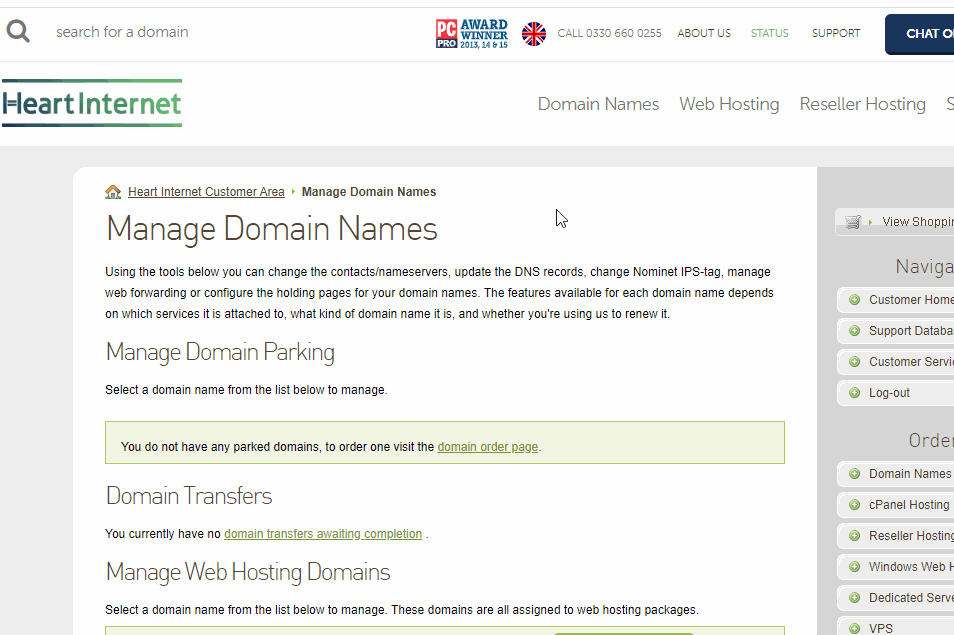Click the Heart Internet logo
Screen dimensions: 954x635
tap(92, 103)
